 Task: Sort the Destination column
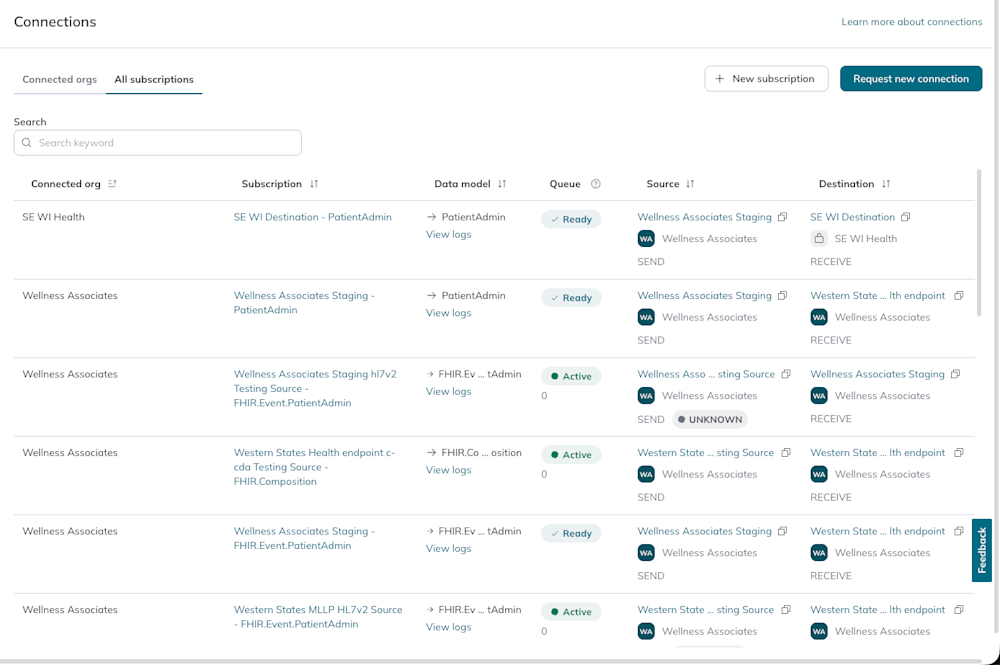pyautogui.click(x=886, y=184)
